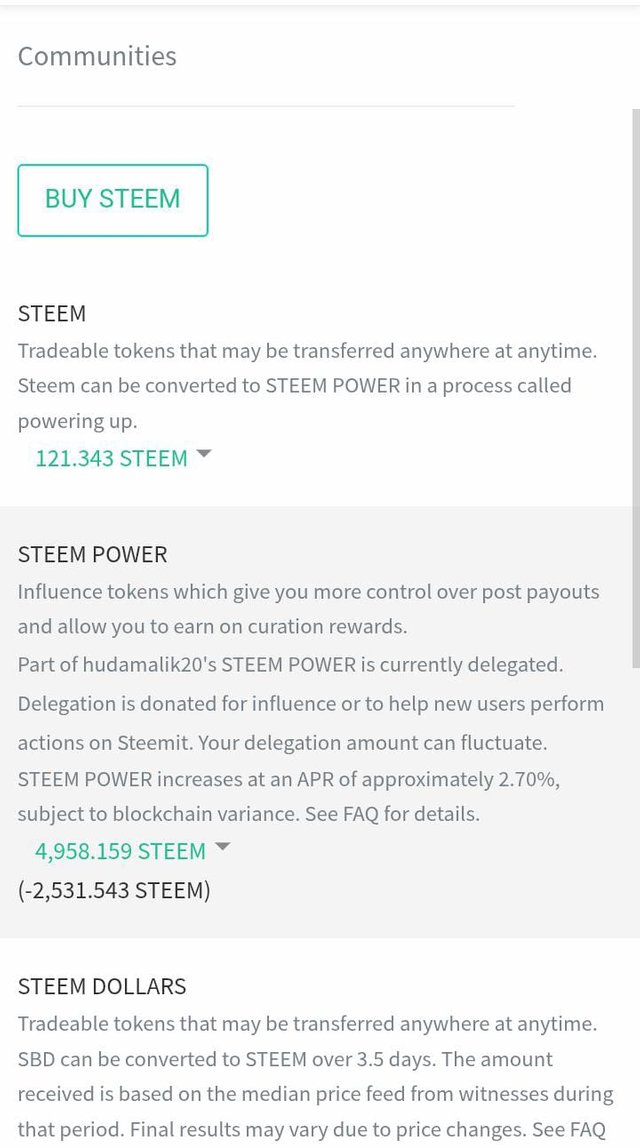This screenshot has width=640, height=1148.
Task: Click the caret arrow beside 121.343 STEEM
Action: point(204,455)
